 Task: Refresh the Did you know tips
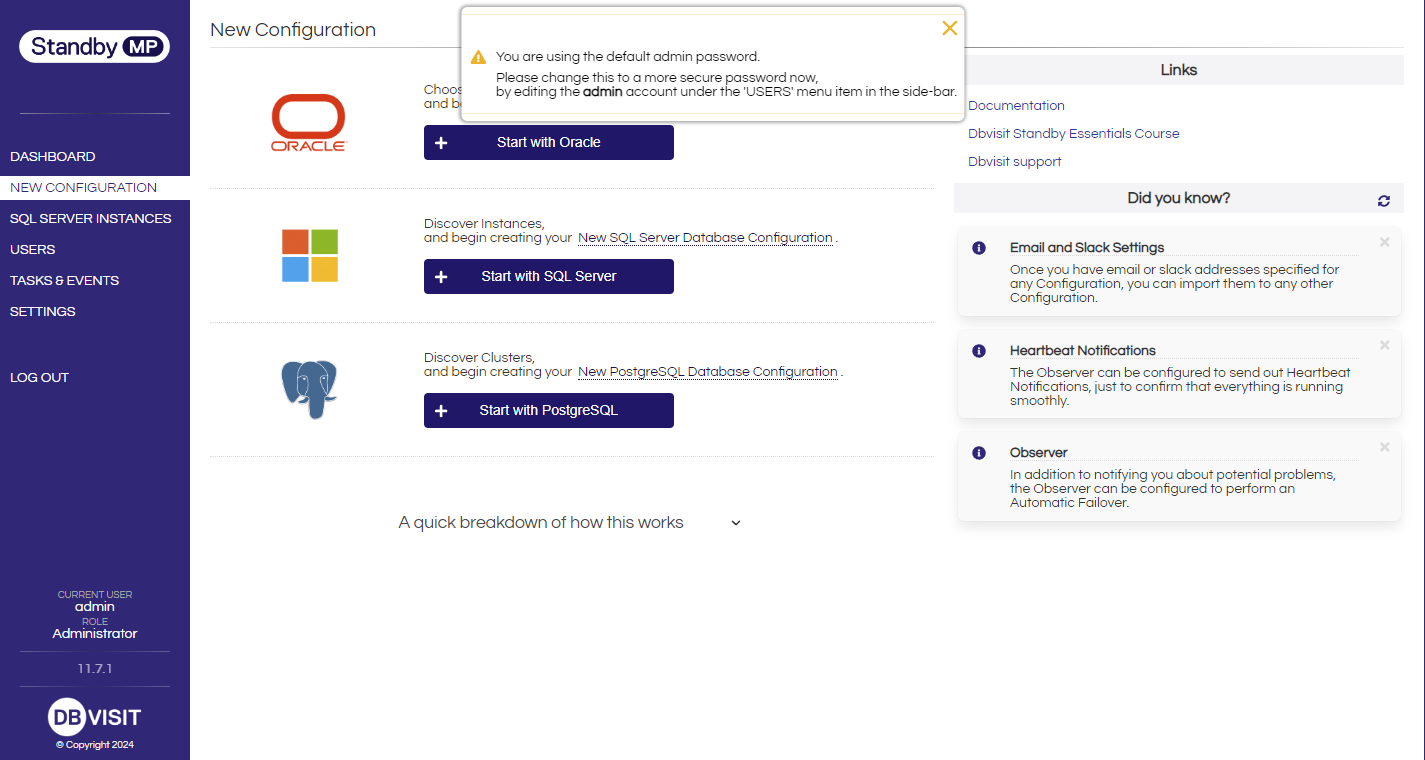[x=1384, y=201]
